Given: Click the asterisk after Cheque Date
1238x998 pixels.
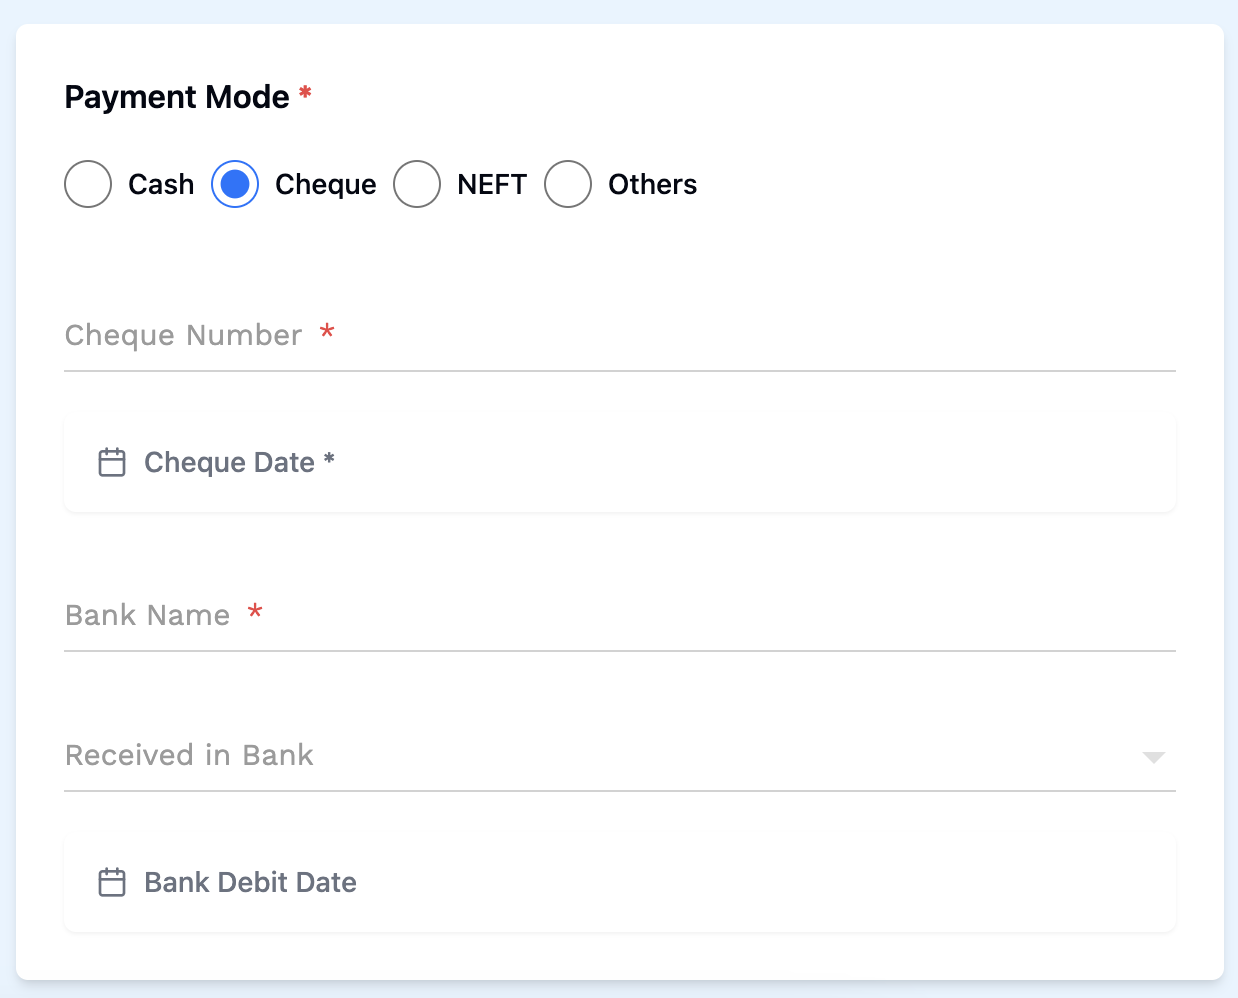Looking at the screenshot, I should click(x=328, y=462).
